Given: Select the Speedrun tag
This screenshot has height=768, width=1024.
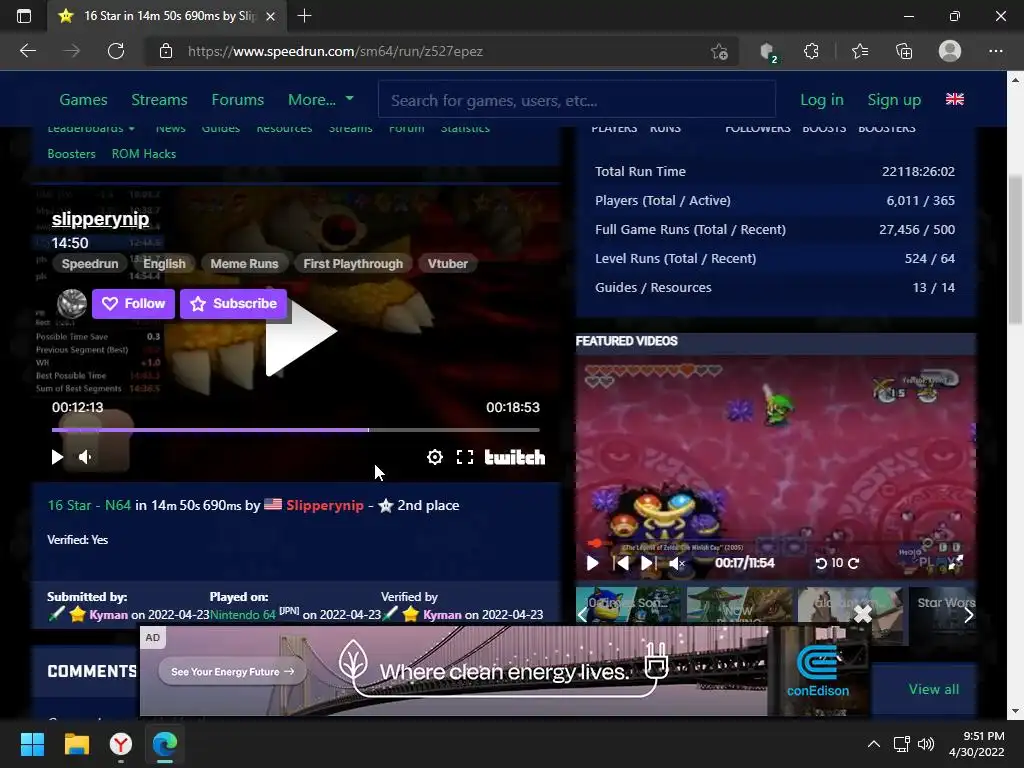Looking at the screenshot, I should 90,264.
